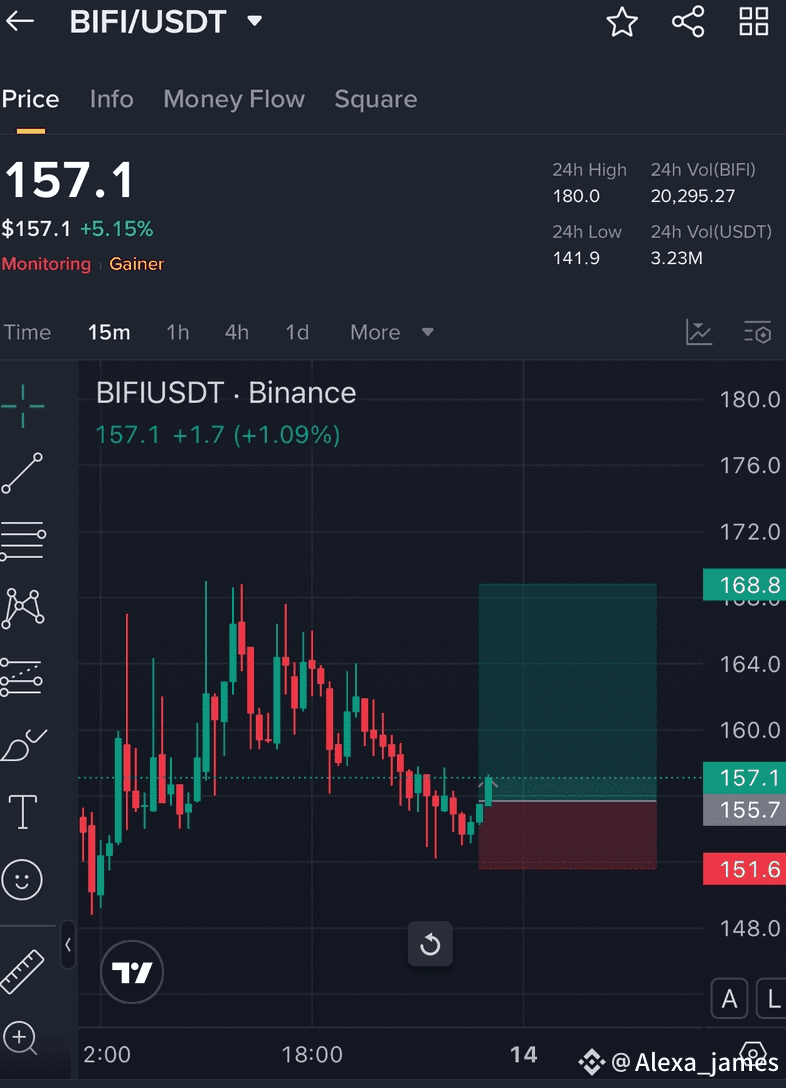Switch to the Info tab

click(112, 99)
